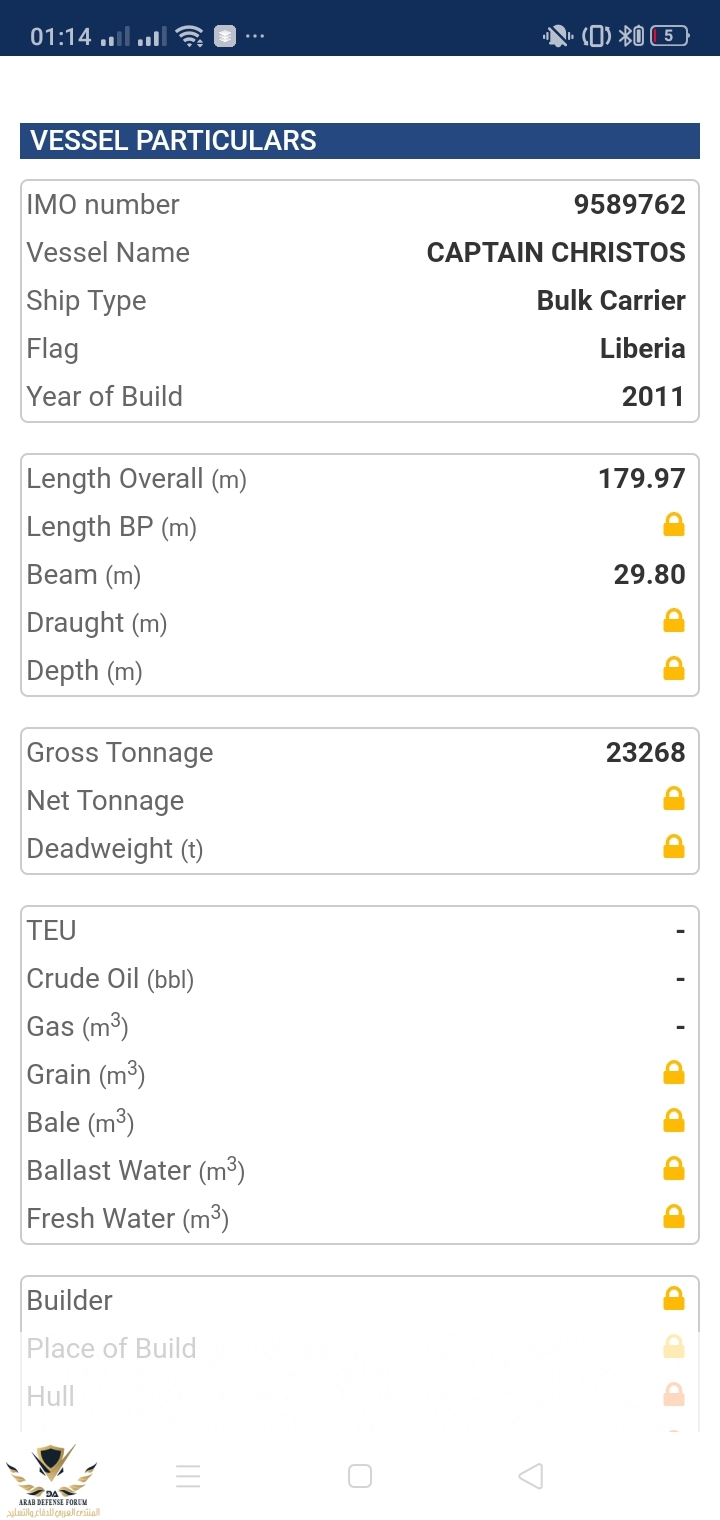This screenshot has height=1520, width=720.
Task: Tap the Deadweight padlock icon
Action: pos(674,847)
